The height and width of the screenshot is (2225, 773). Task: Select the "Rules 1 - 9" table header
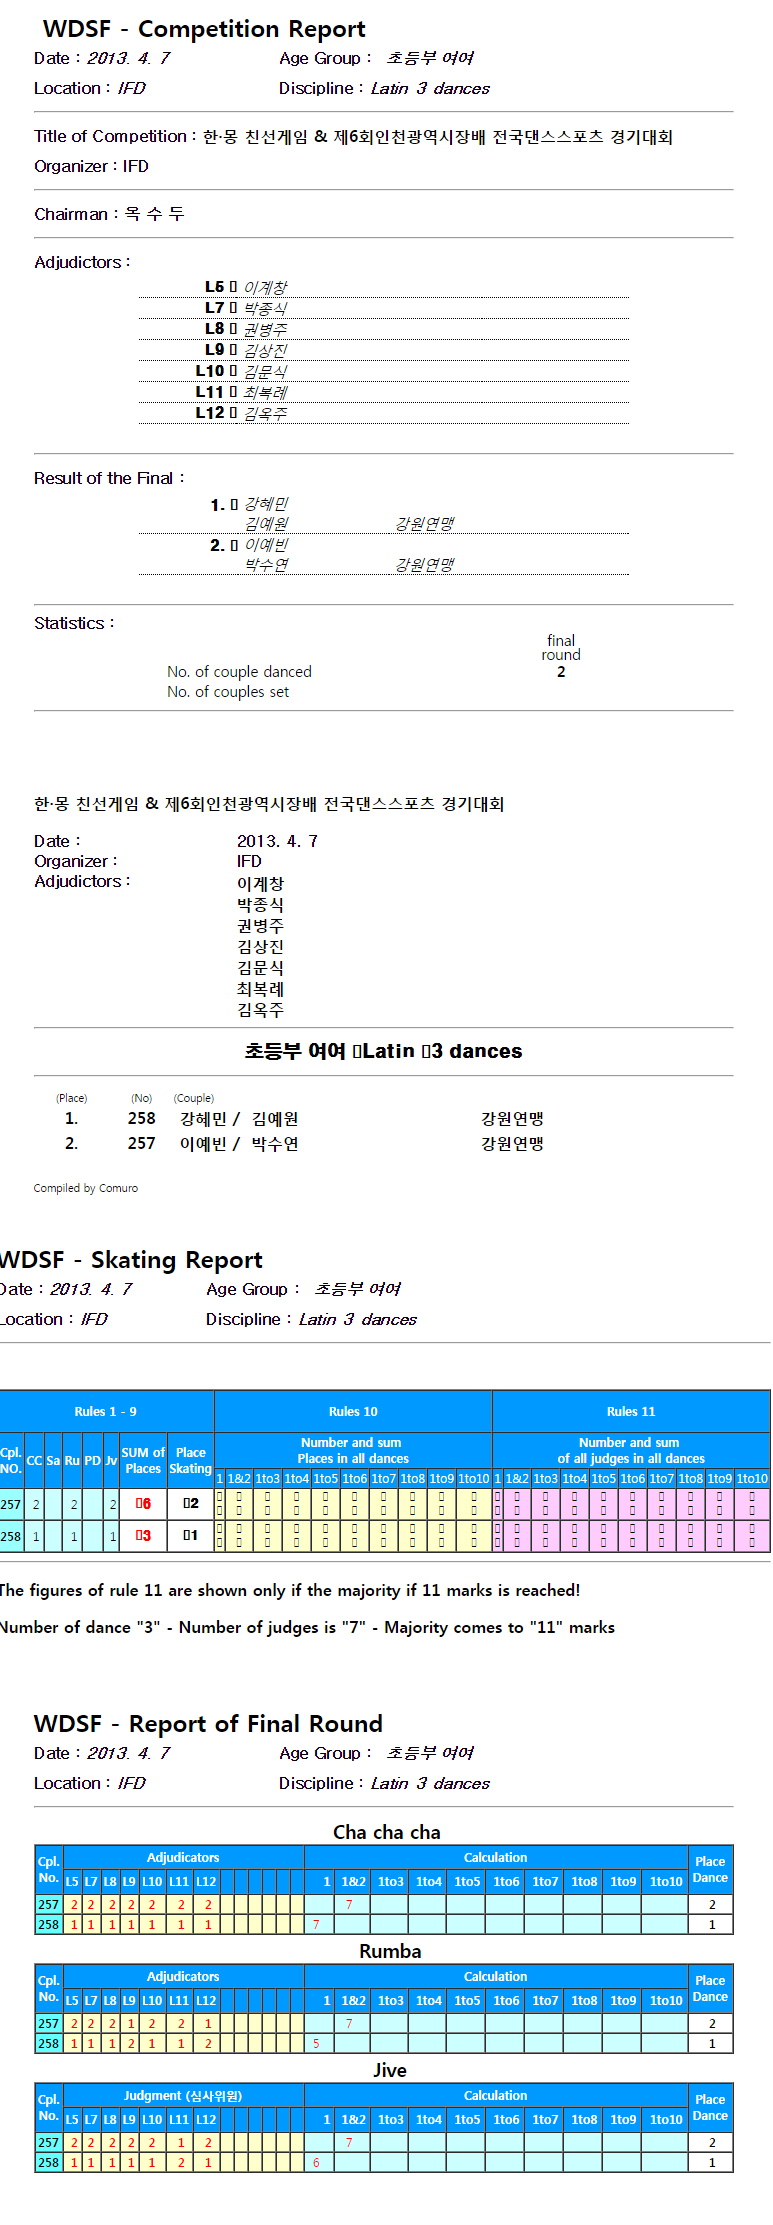[x=106, y=1412]
